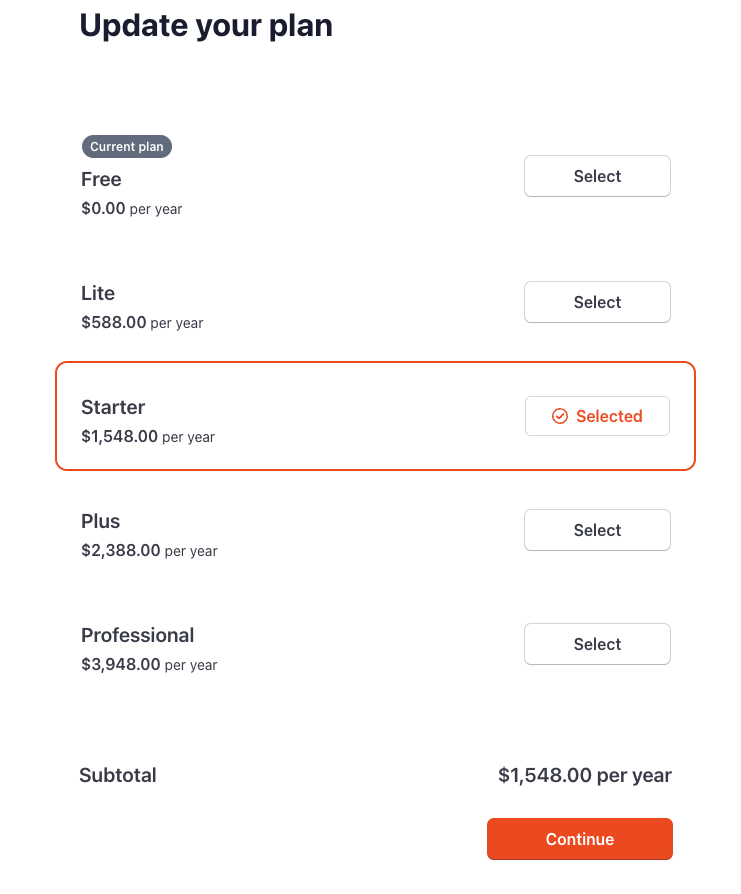Click the subtotal amount $1,548.00 per year
741x894 pixels.
click(x=584, y=775)
